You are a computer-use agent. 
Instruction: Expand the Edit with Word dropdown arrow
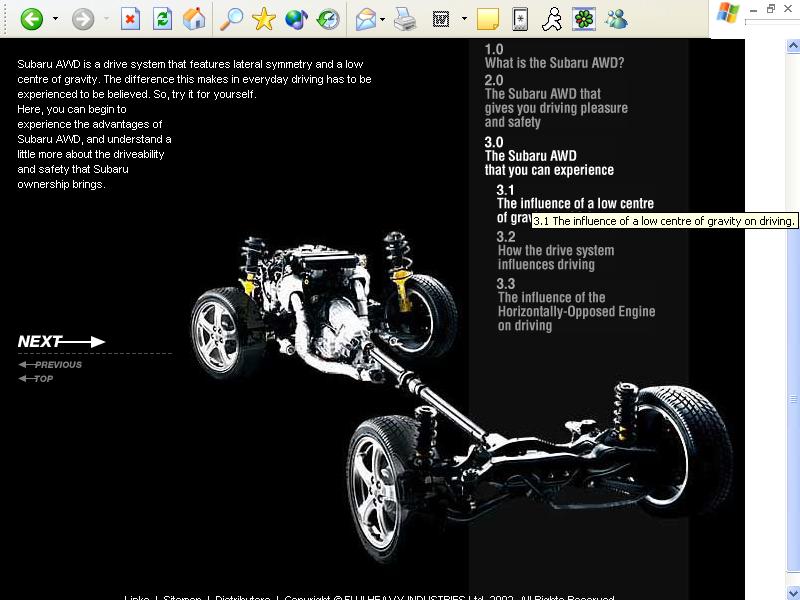(x=464, y=19)
